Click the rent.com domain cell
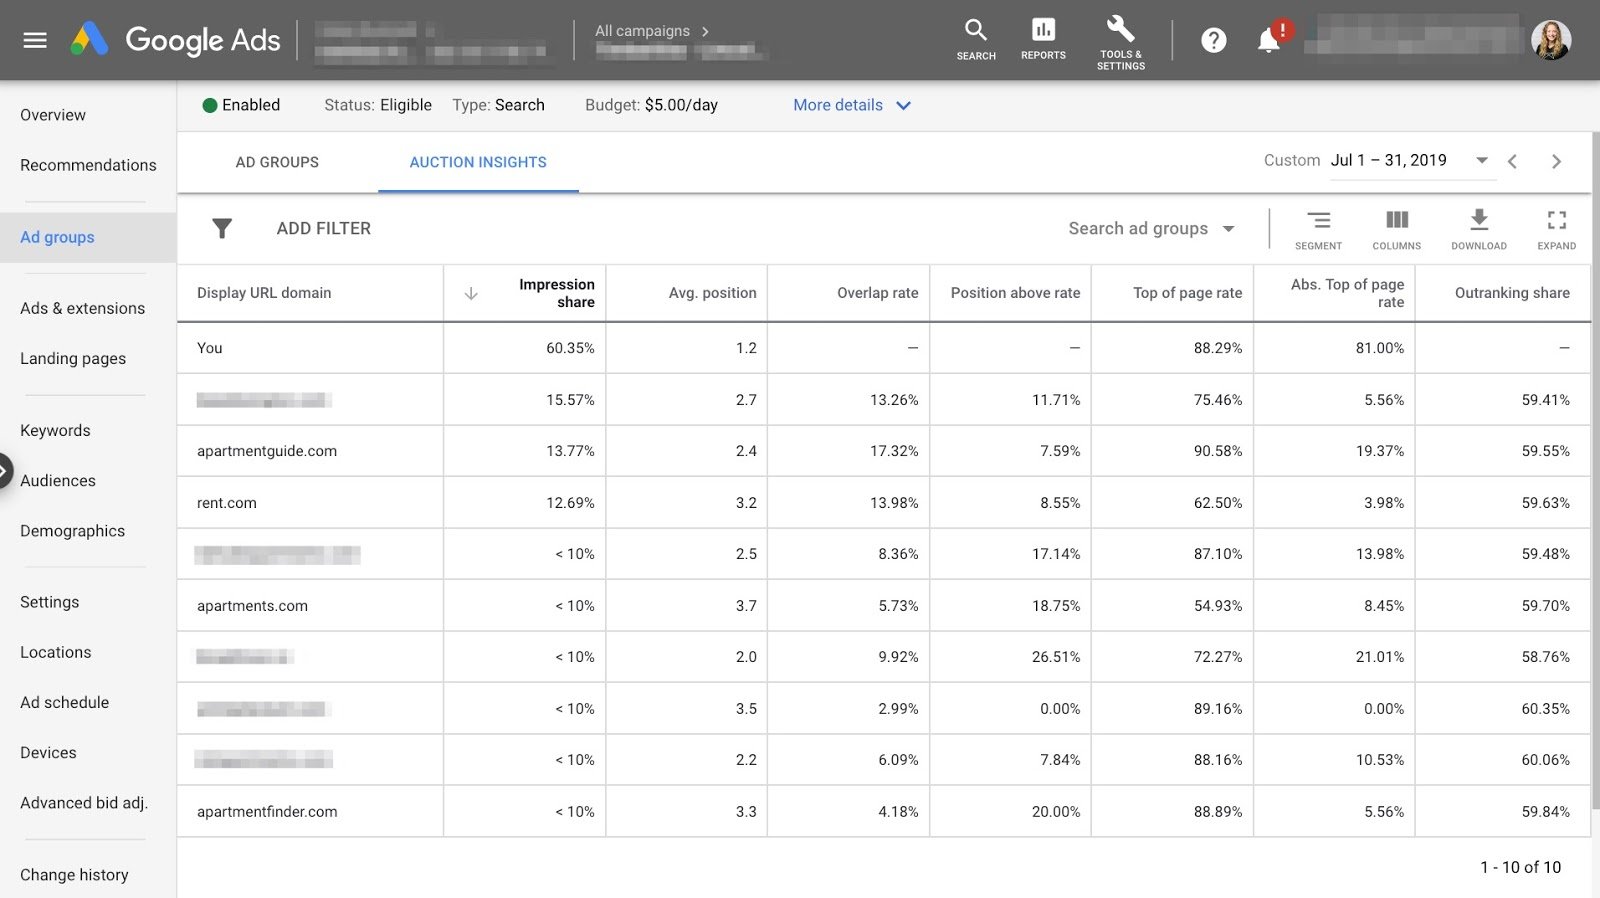This screenshot has width=1600, height=898. 227,503
